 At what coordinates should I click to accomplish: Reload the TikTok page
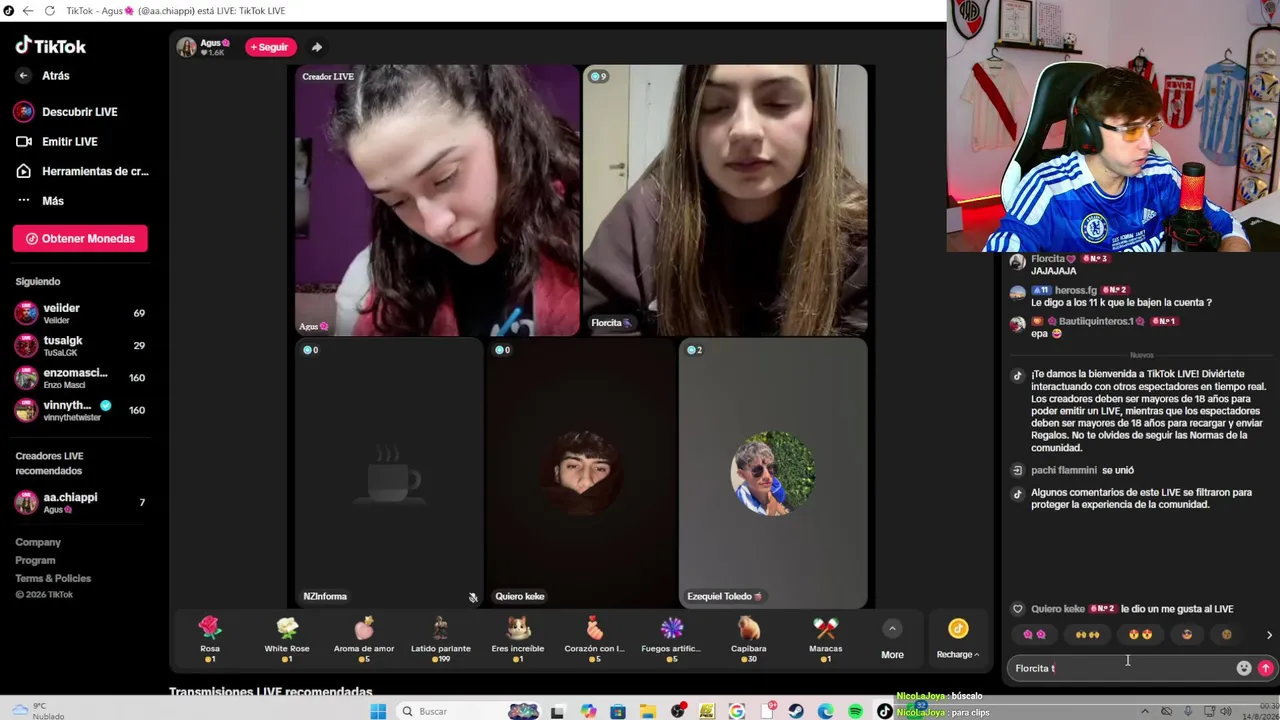[x=49, y=11]
